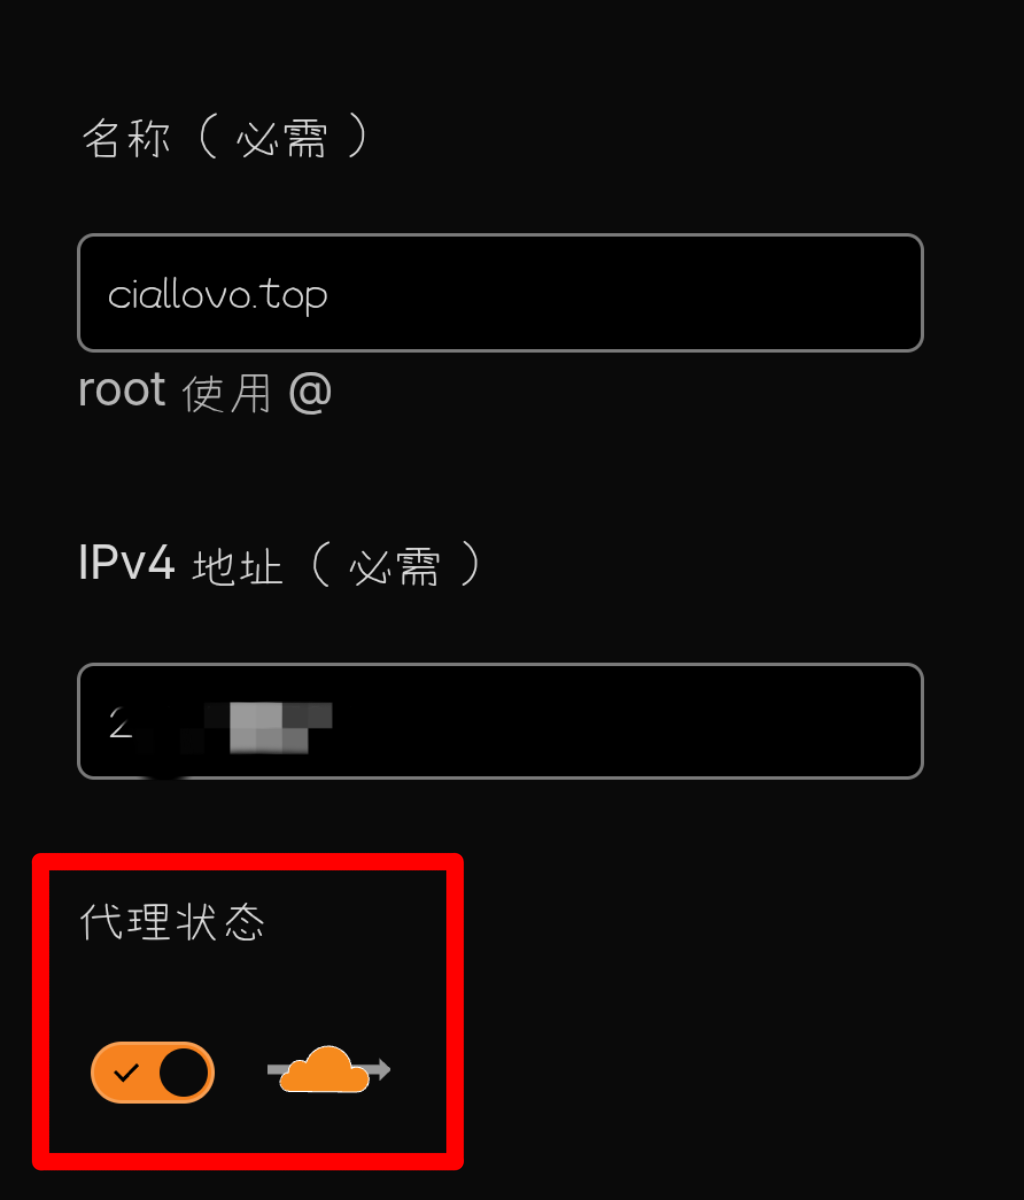The width and height of the screenshot is (1024, 1200).
Task: Disable the 代理状态 proxy toggle
Action: [152, 1072]
